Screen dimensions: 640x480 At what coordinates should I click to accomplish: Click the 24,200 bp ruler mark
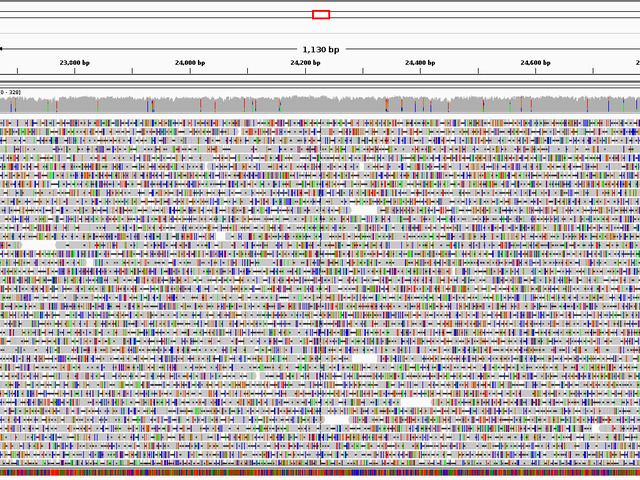pos(305,63)
